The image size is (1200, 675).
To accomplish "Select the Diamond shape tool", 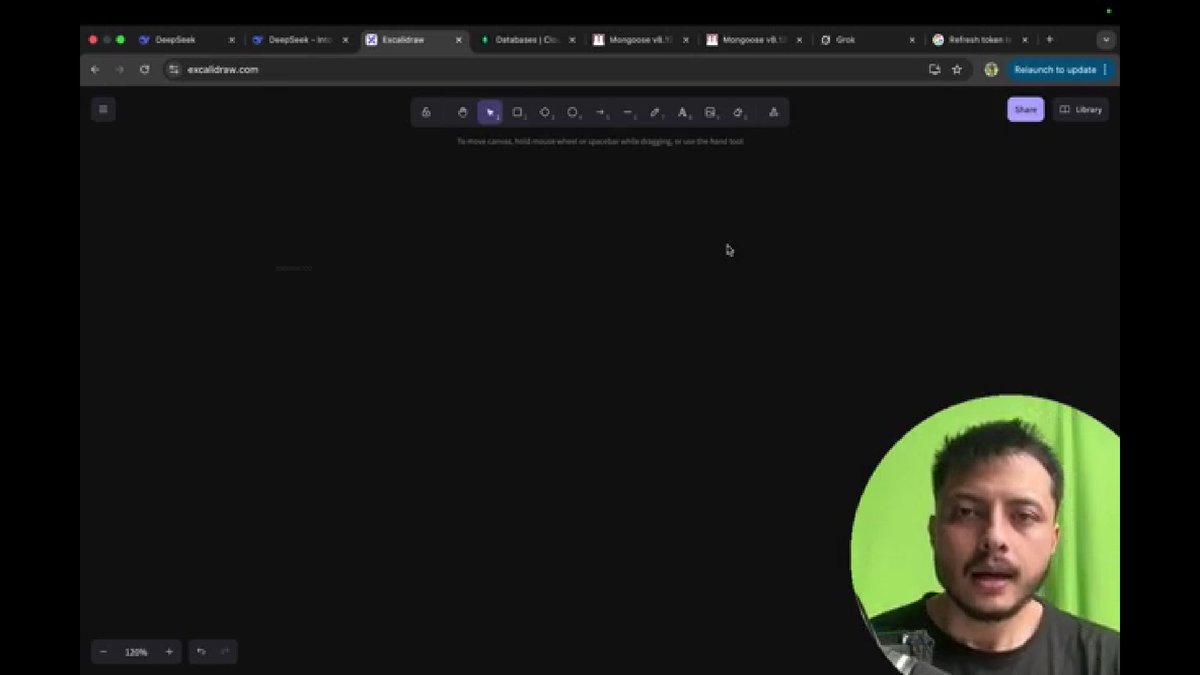I will point(546,112).
